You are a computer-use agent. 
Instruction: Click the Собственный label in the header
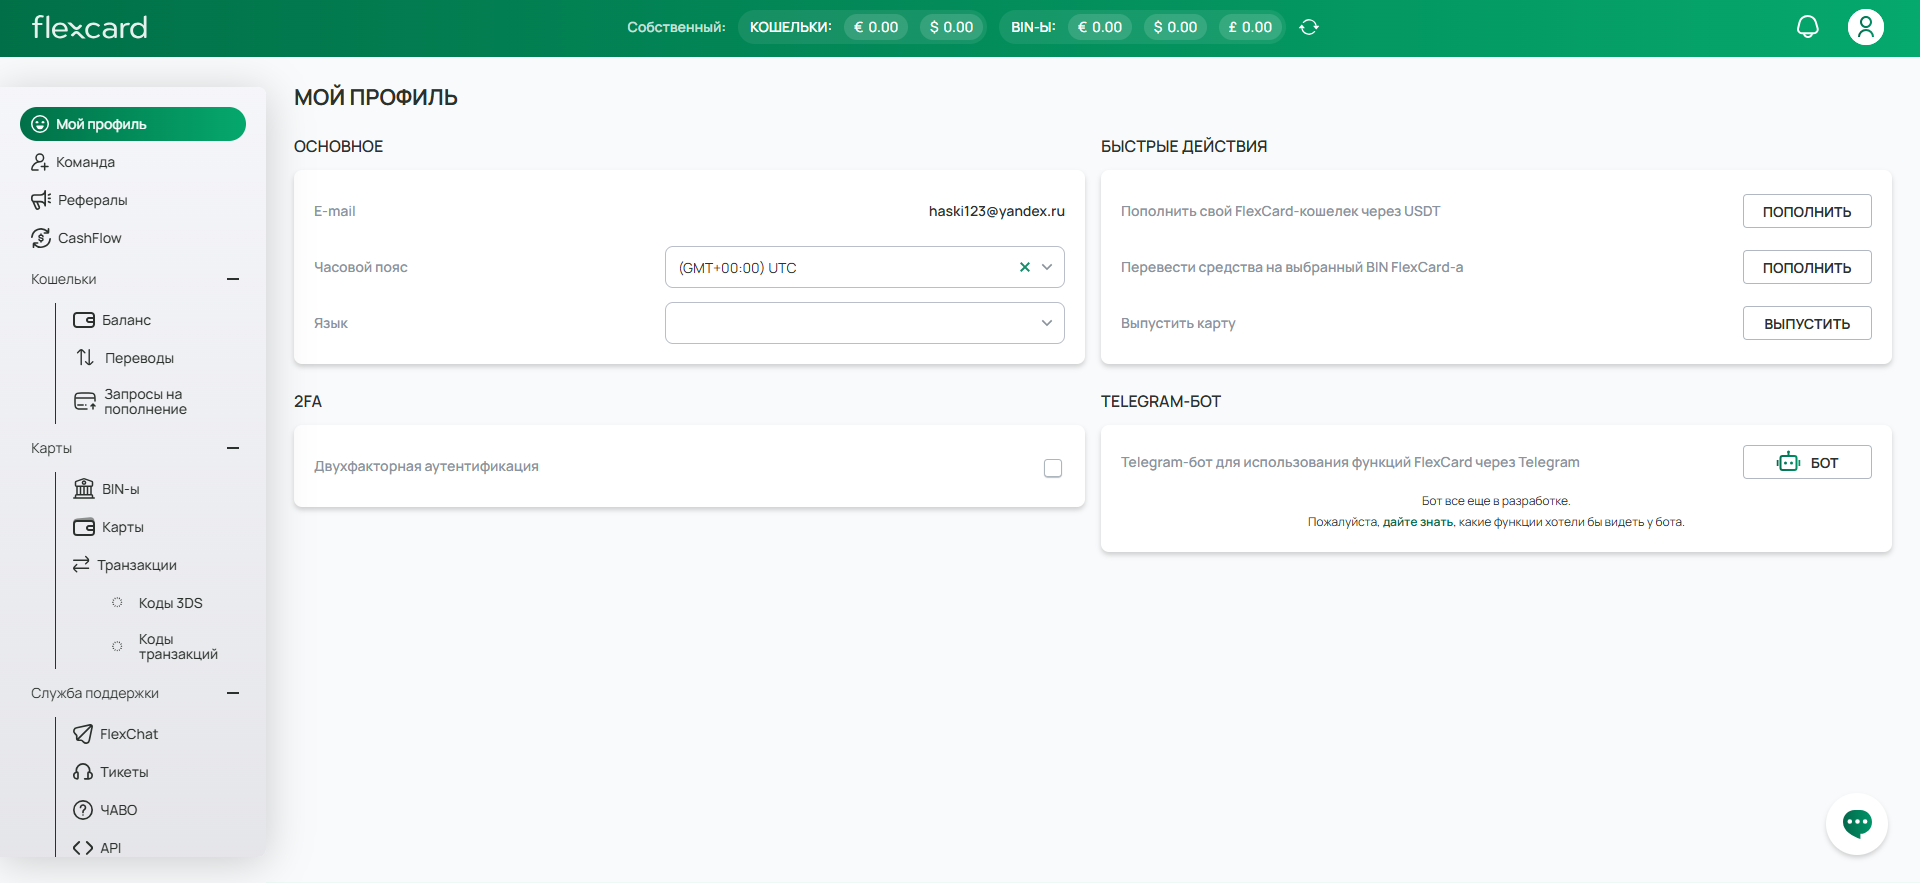click(x=676, y=27)
